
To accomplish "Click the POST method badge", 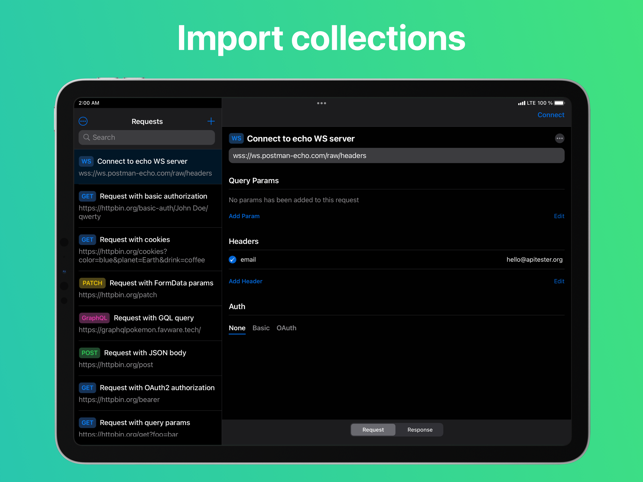I will (89, 353).
